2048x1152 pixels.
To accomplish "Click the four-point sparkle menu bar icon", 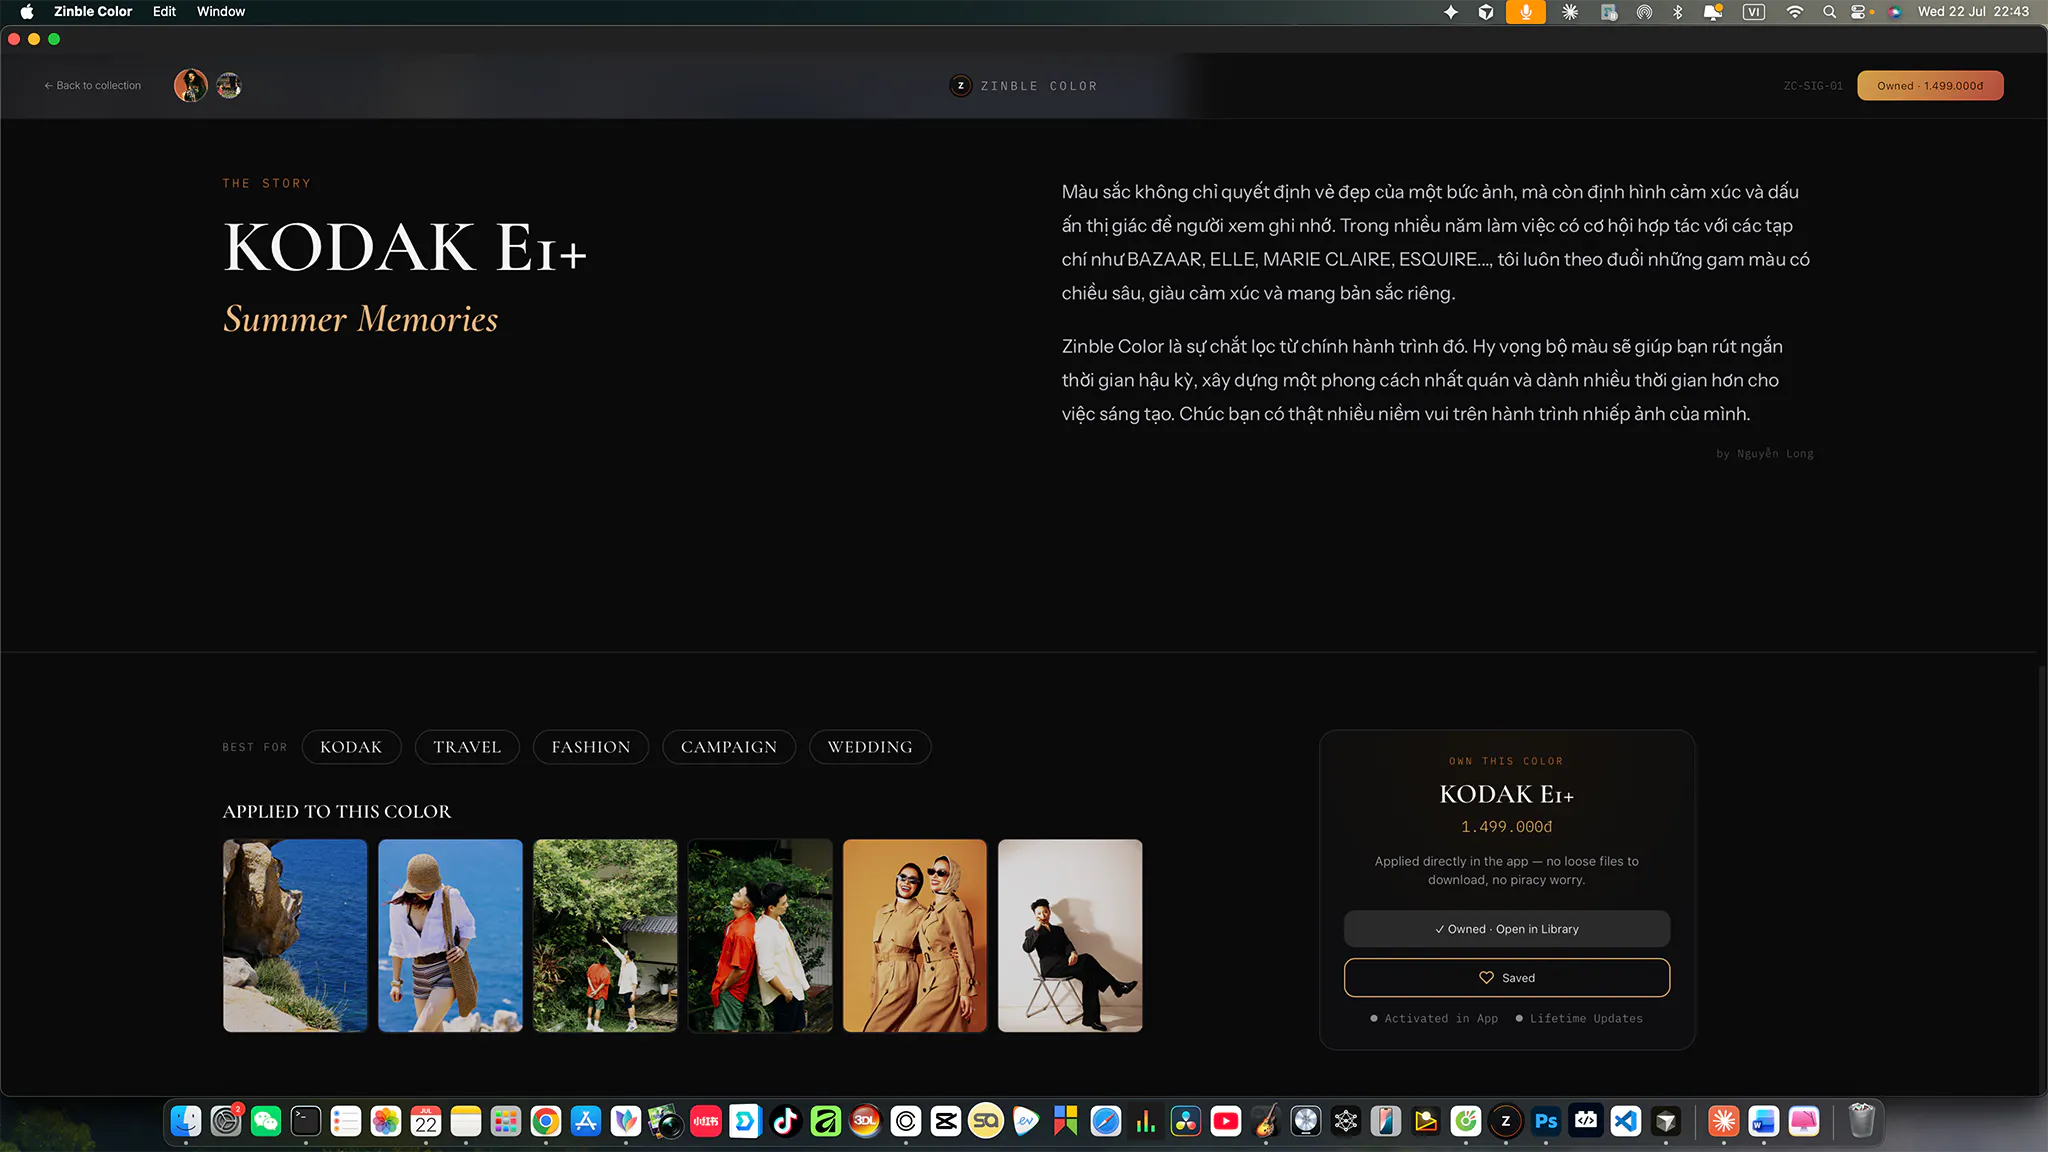I will 1451,12.
